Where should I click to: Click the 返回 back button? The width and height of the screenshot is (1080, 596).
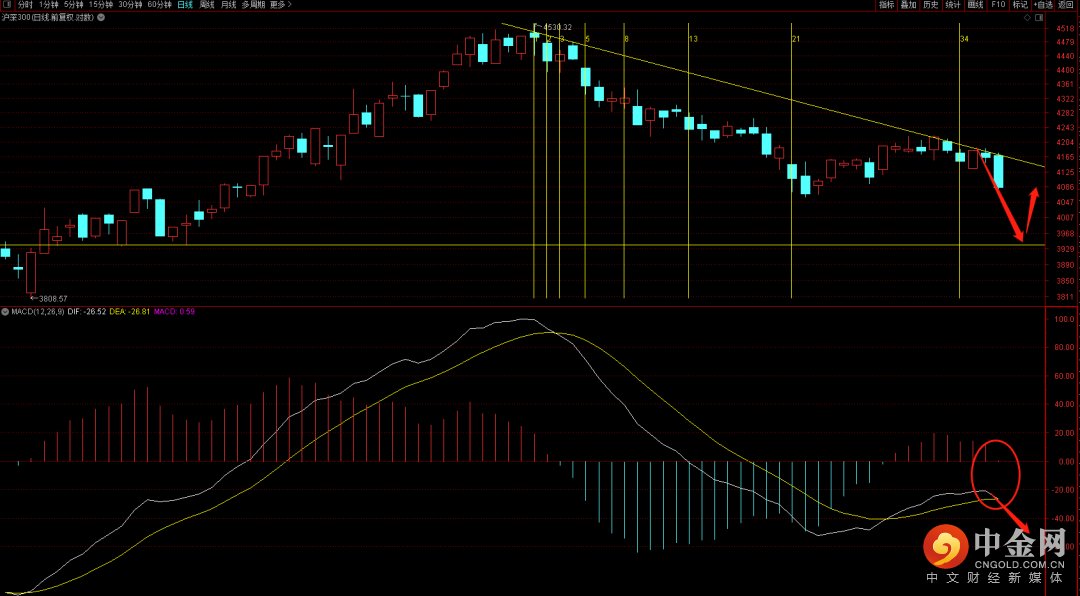click(1066, 5)
